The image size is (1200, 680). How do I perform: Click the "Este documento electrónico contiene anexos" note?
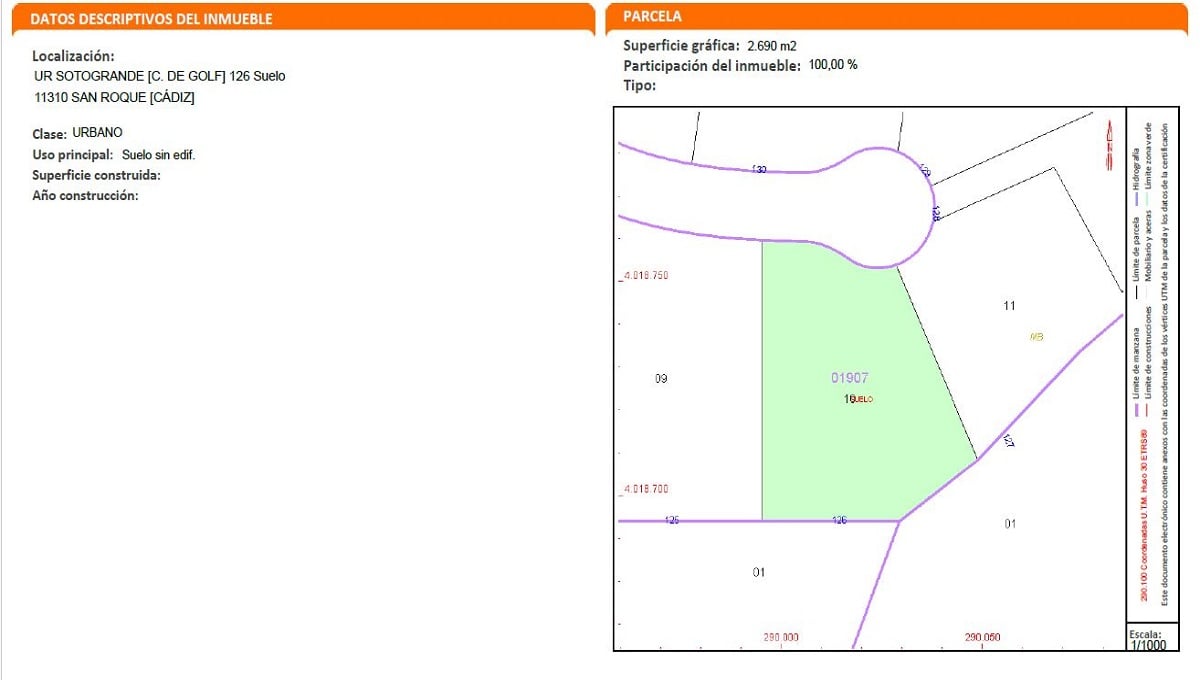click(x=1165, y=365)
